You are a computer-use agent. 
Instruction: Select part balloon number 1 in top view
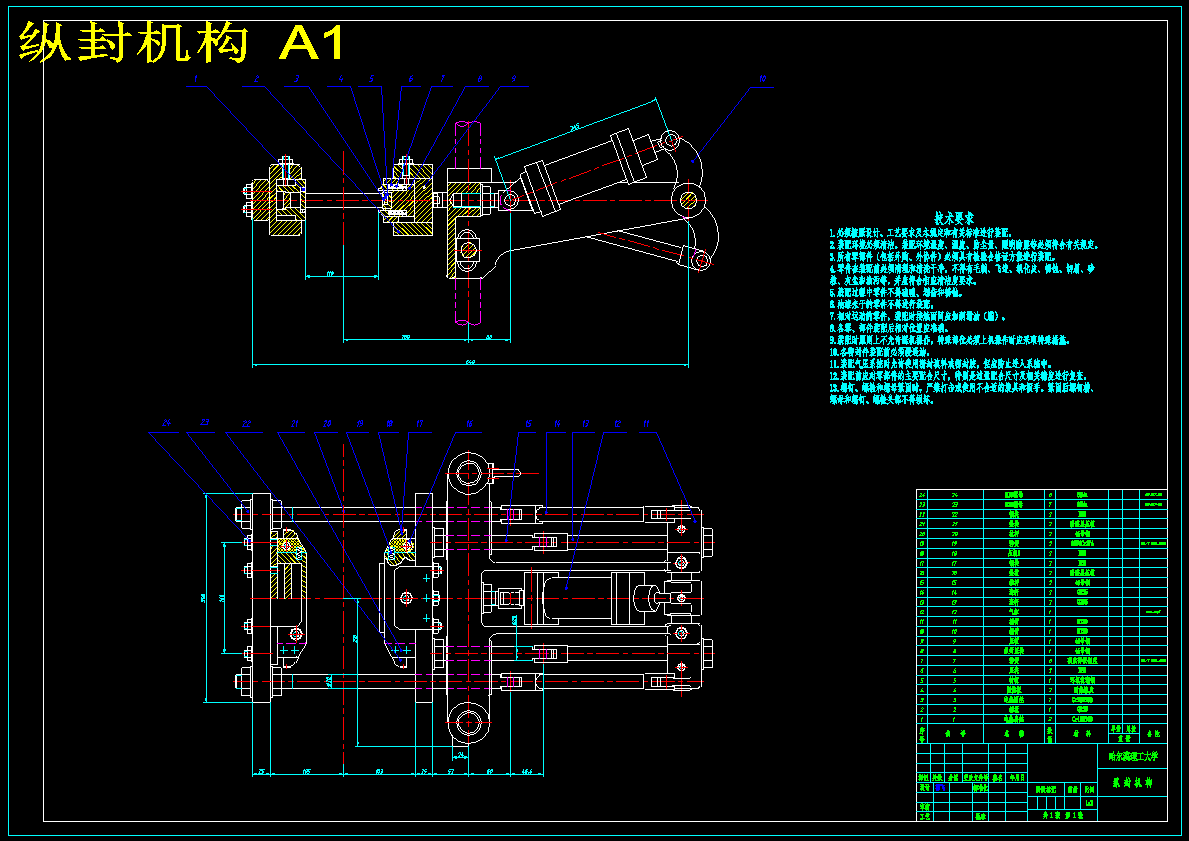[196, 78]
